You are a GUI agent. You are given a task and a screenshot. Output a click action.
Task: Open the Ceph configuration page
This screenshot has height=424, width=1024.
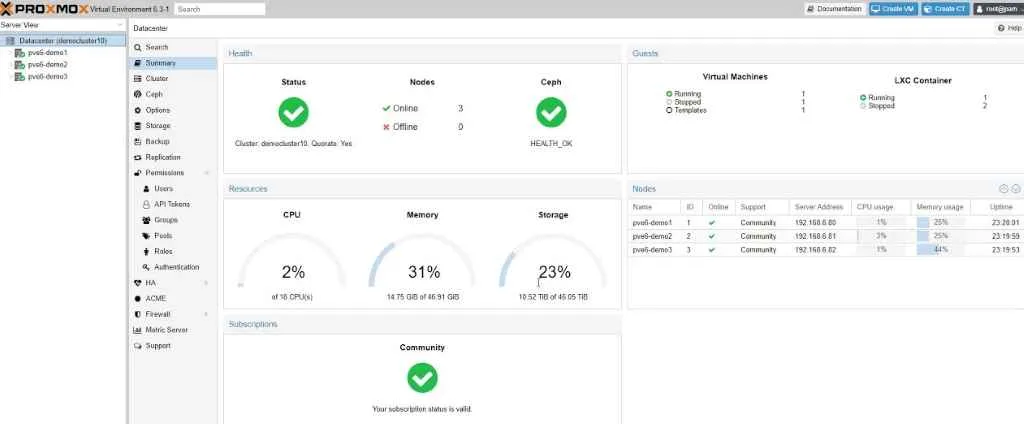point(153,94)
